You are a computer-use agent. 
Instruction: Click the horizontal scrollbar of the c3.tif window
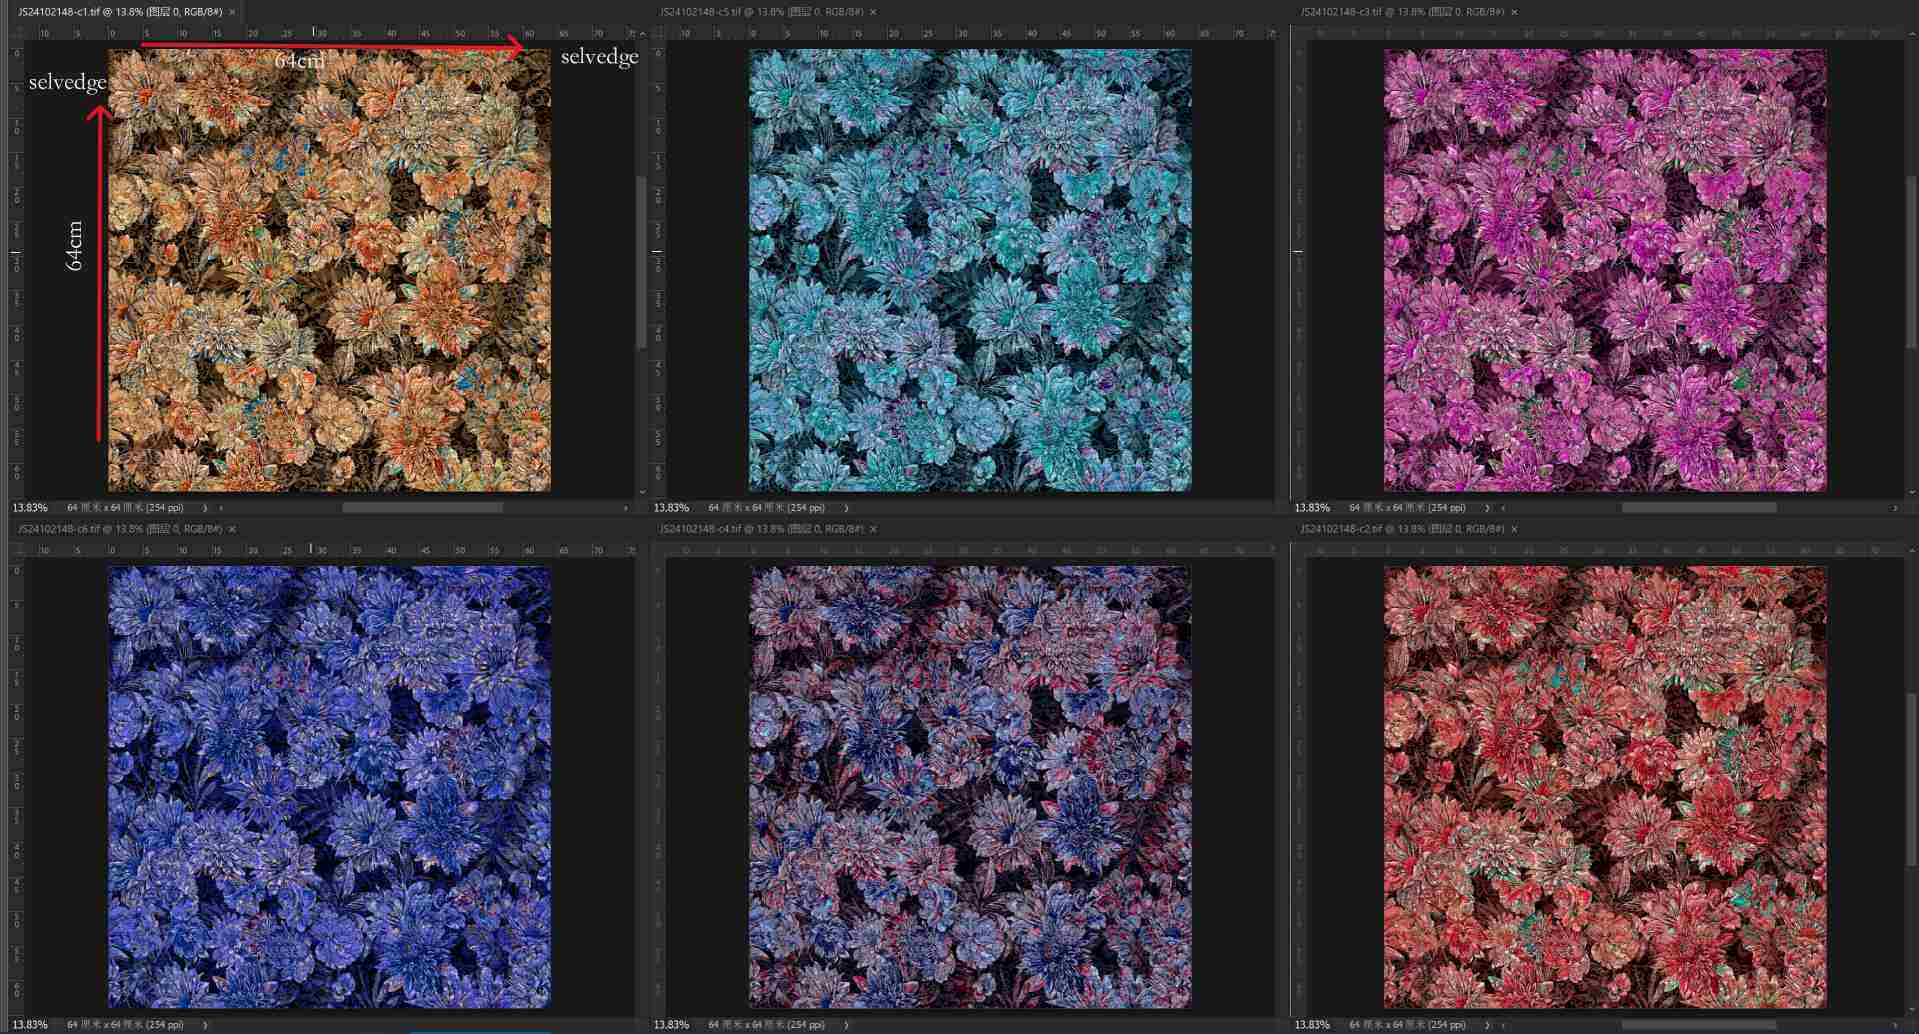pos(1698,508)
